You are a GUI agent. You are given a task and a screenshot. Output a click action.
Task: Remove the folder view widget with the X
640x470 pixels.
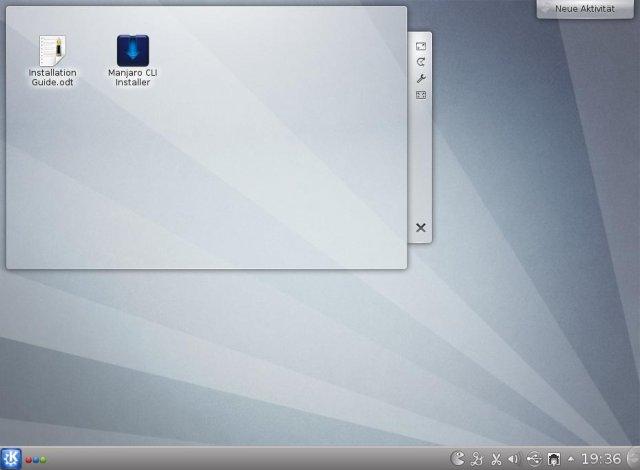click(x=421, y=228)
